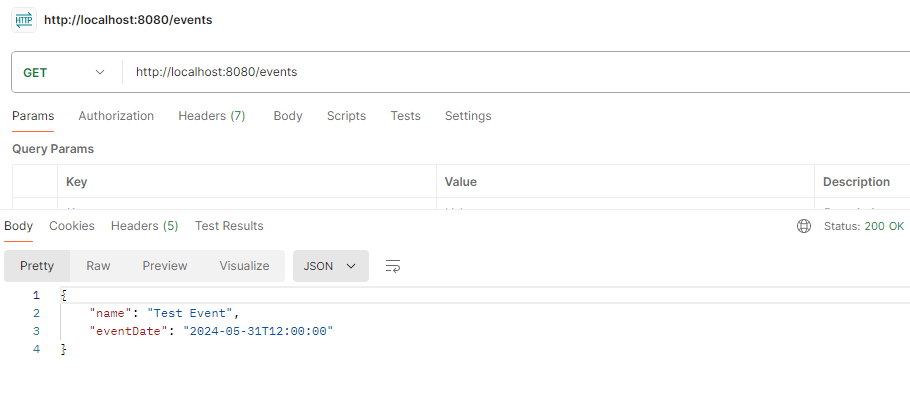Open the response Headers (5) tab

(x=145, y=226)
